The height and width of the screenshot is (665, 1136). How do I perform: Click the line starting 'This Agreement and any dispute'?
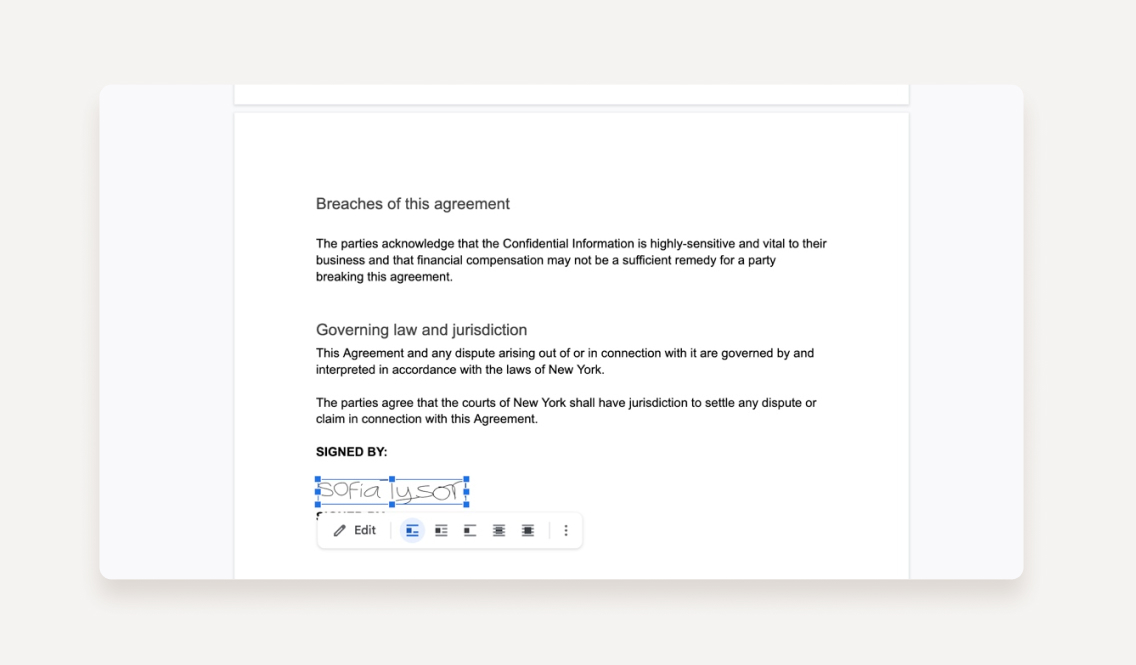(565, 353)
